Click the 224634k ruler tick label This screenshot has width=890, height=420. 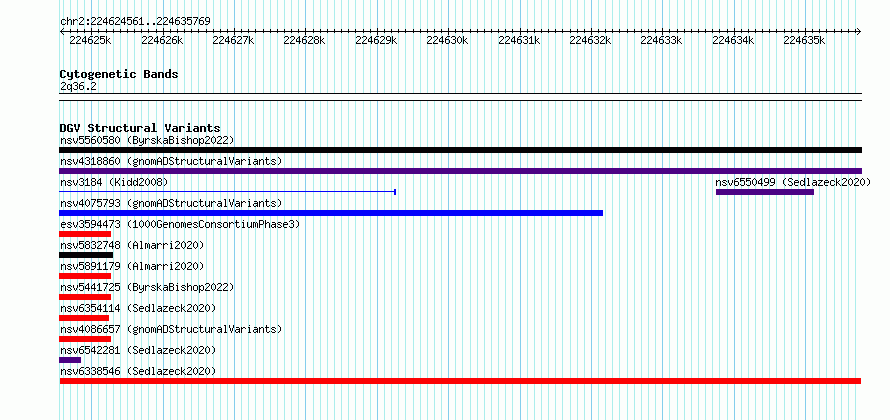coord(733,40)
